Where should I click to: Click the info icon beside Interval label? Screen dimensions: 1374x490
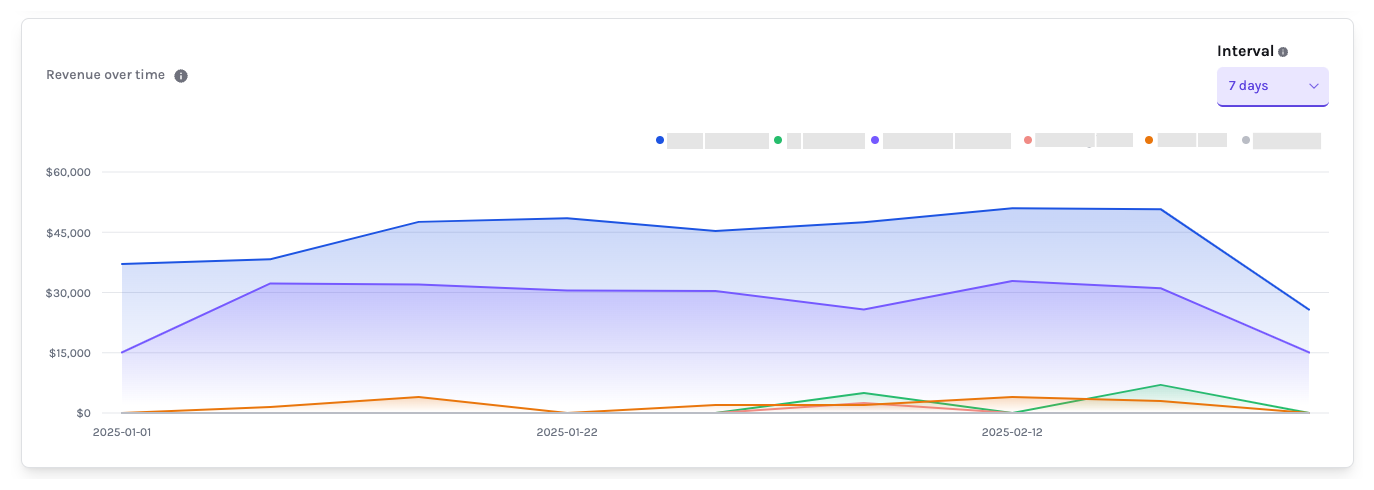[1283, 52]
